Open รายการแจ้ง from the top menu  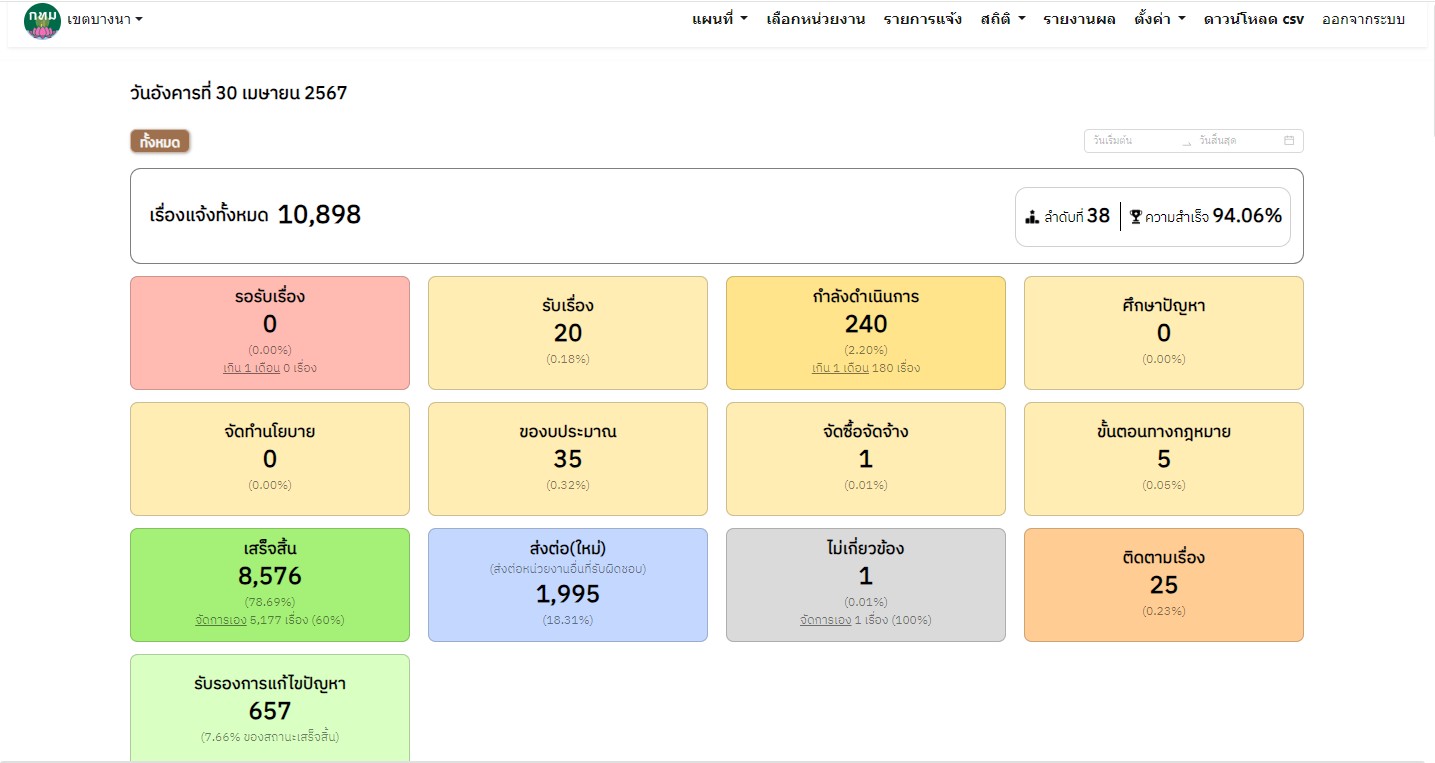click(x=922, y=19)
